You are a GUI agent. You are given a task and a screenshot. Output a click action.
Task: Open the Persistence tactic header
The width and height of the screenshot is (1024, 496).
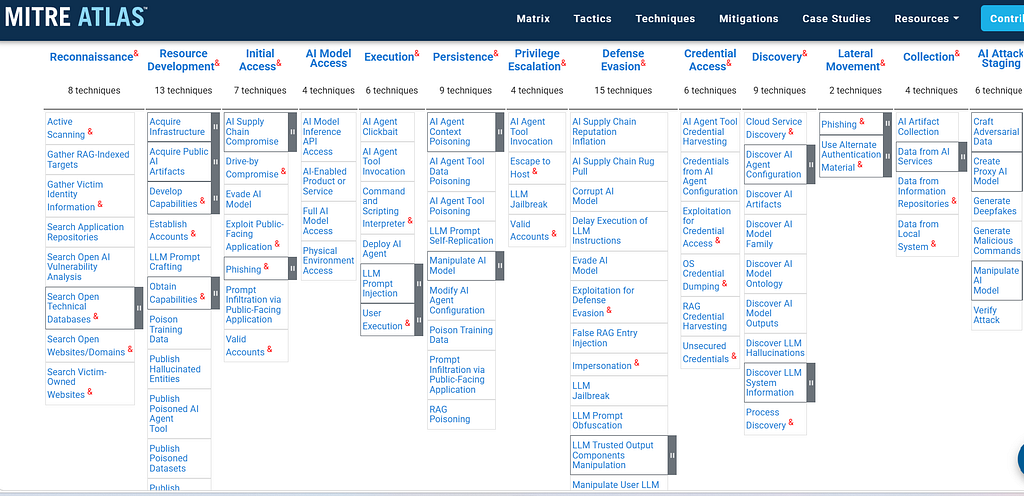coord(462,57)
